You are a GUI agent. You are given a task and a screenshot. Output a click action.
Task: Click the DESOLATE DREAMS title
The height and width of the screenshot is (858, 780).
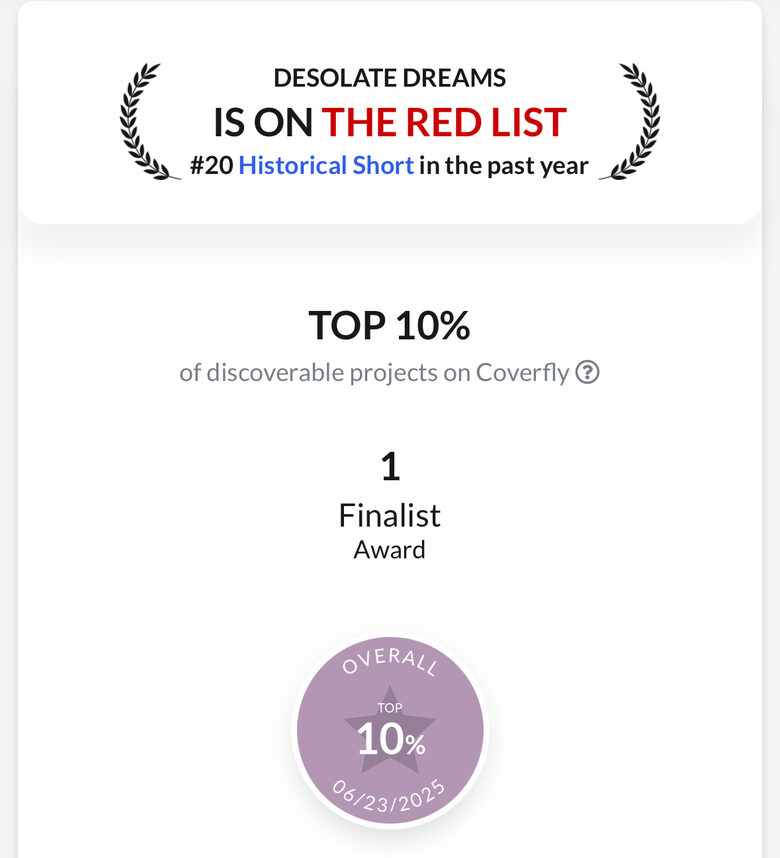[x=390, y=78]
